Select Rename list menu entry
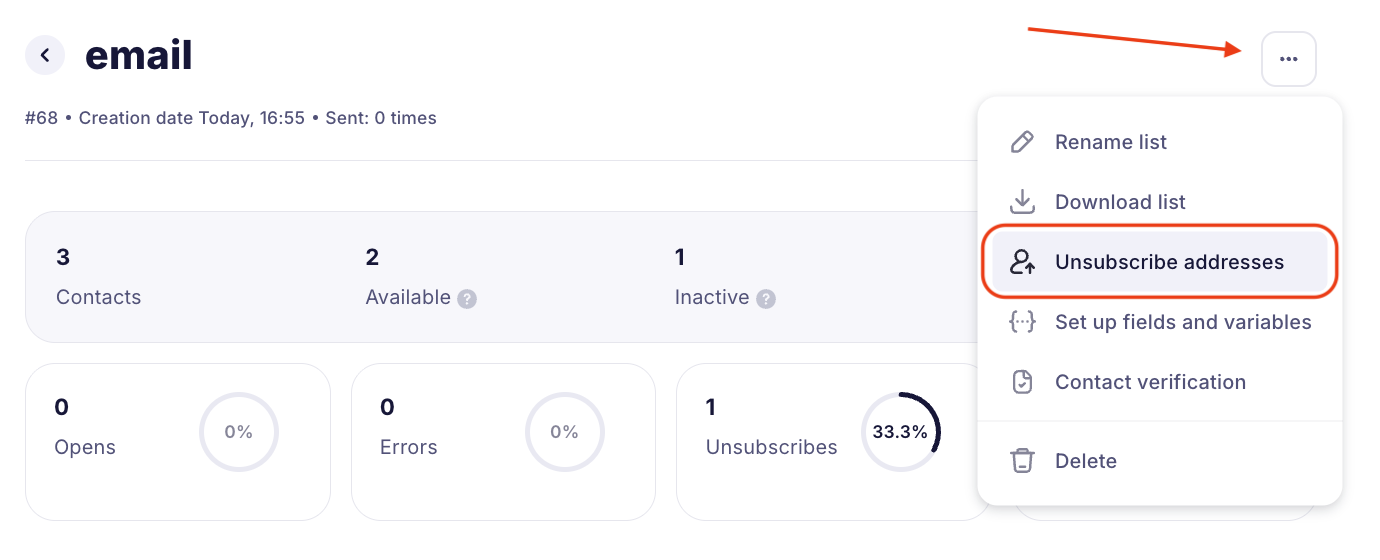 [1110, 142]
